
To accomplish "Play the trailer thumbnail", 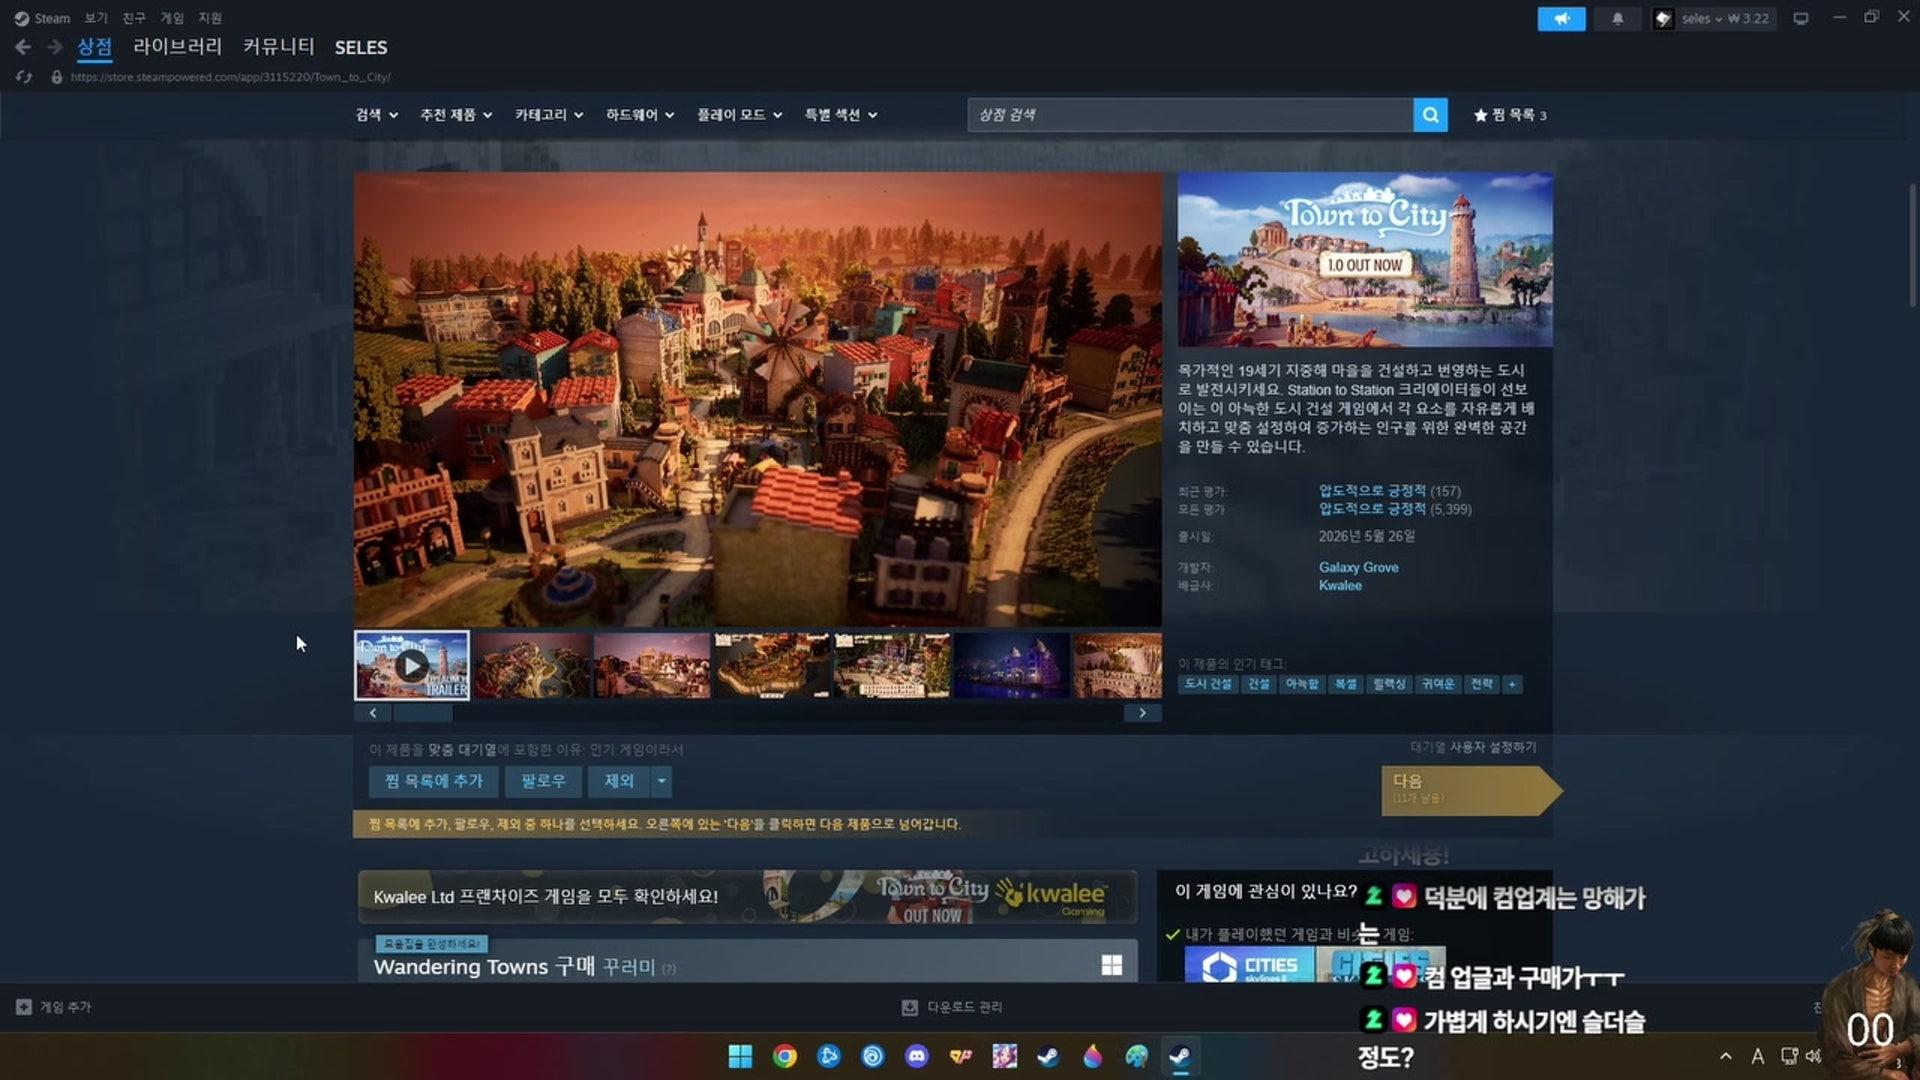I will click(x=412, y=665).
